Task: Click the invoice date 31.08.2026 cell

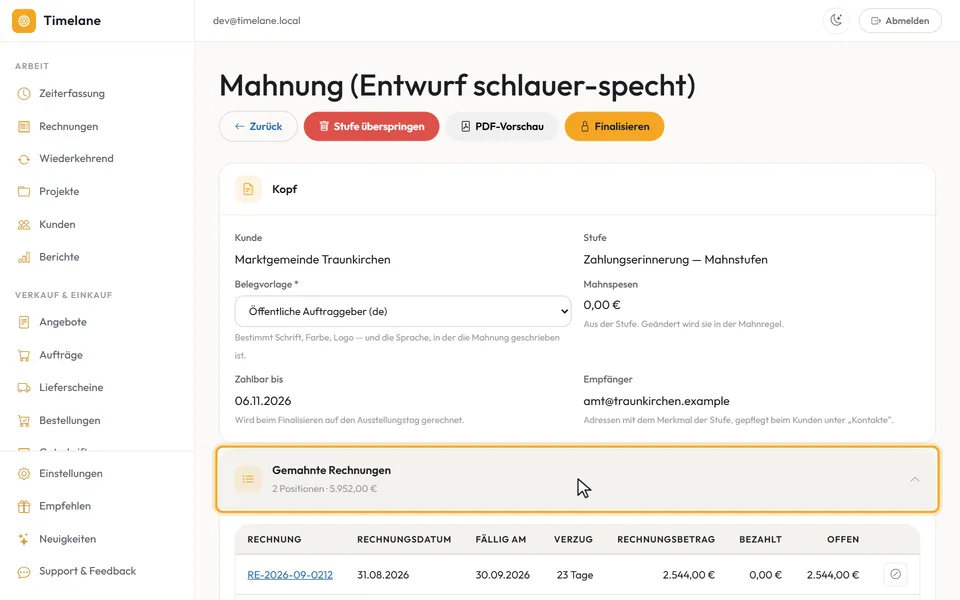Action: coord(383,575)
